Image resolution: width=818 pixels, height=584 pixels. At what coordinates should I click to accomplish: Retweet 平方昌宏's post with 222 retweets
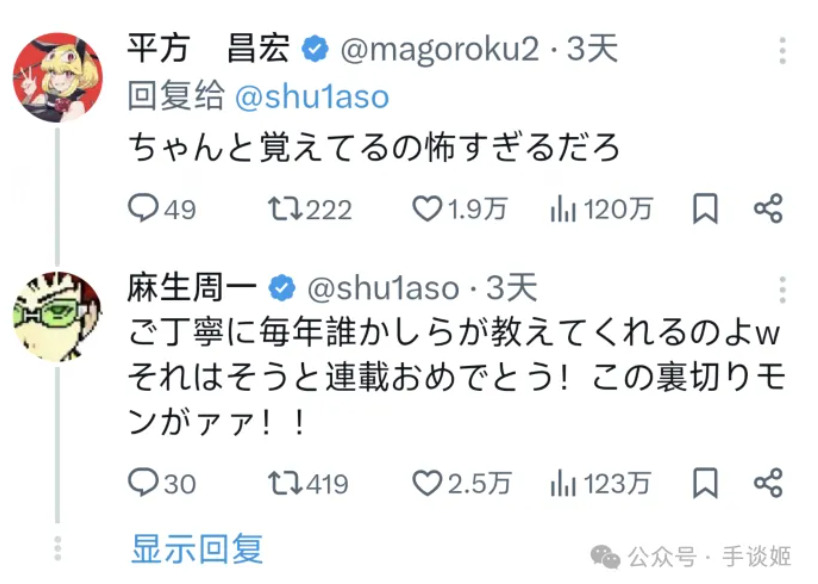287,208
